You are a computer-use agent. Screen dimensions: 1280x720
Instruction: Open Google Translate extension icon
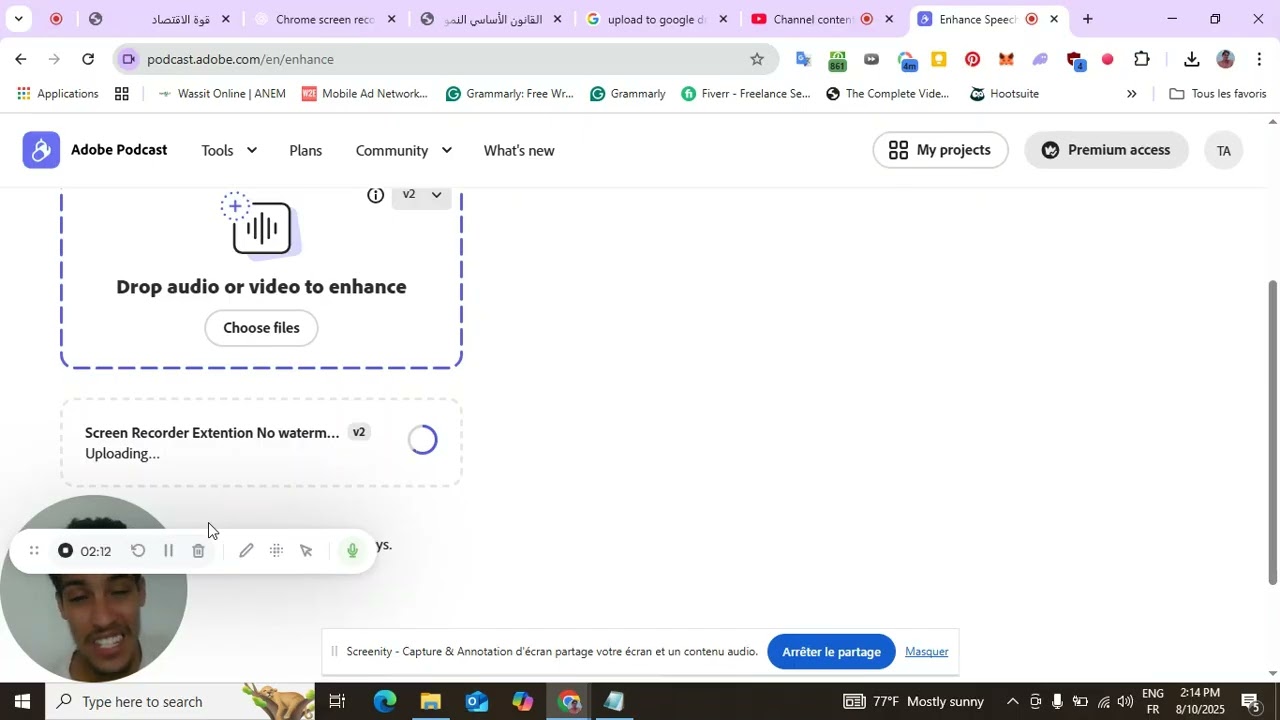tap(804, 59)
